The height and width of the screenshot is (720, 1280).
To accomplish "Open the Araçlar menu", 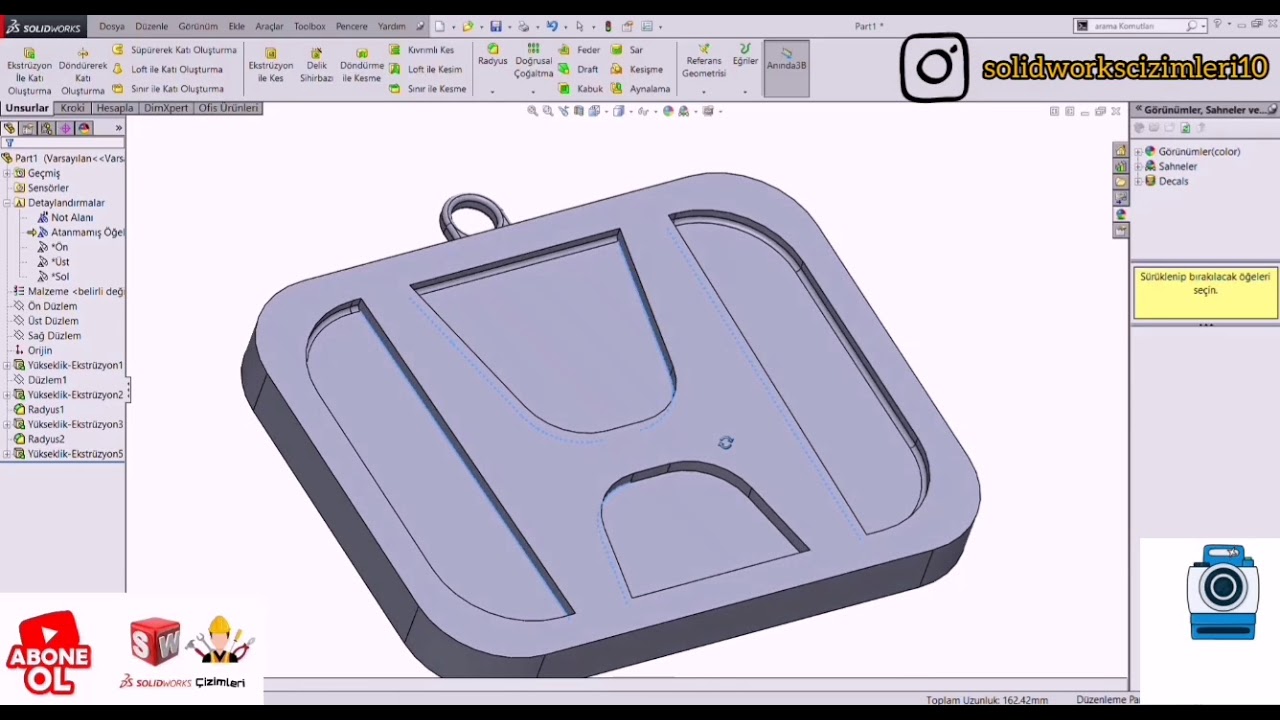I will [x=269, y=26].
